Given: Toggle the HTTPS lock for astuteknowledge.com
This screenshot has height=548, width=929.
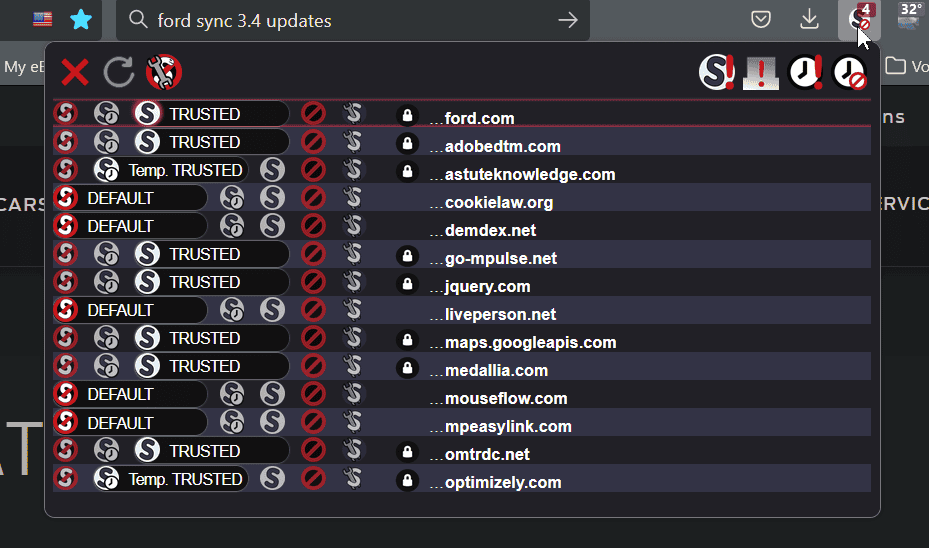Looking at the screenshot, I should click(407, 171).
